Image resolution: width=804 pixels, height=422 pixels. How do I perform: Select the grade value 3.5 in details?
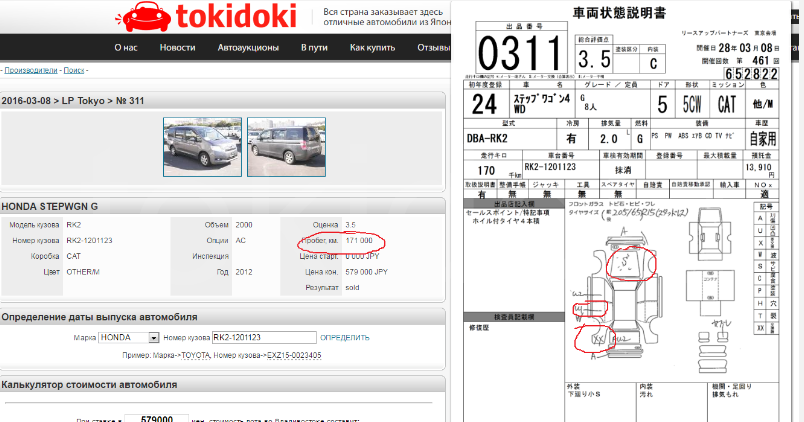tap(350, 225)
